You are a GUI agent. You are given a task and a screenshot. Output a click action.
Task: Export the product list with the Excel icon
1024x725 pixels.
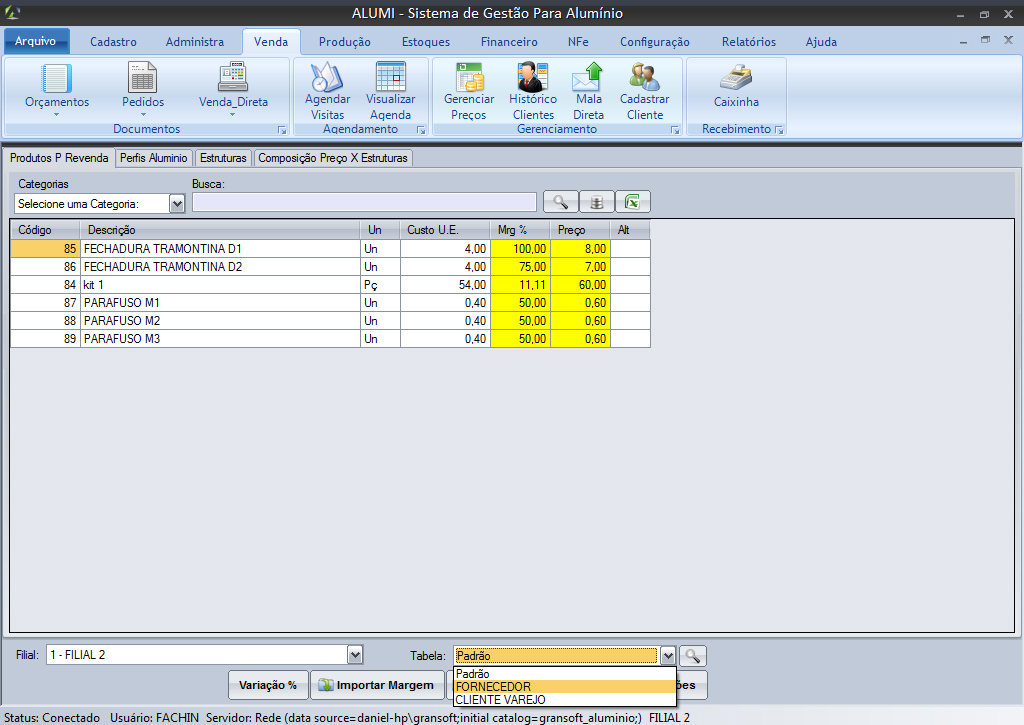pyautogui.click(x=632, y=202)
